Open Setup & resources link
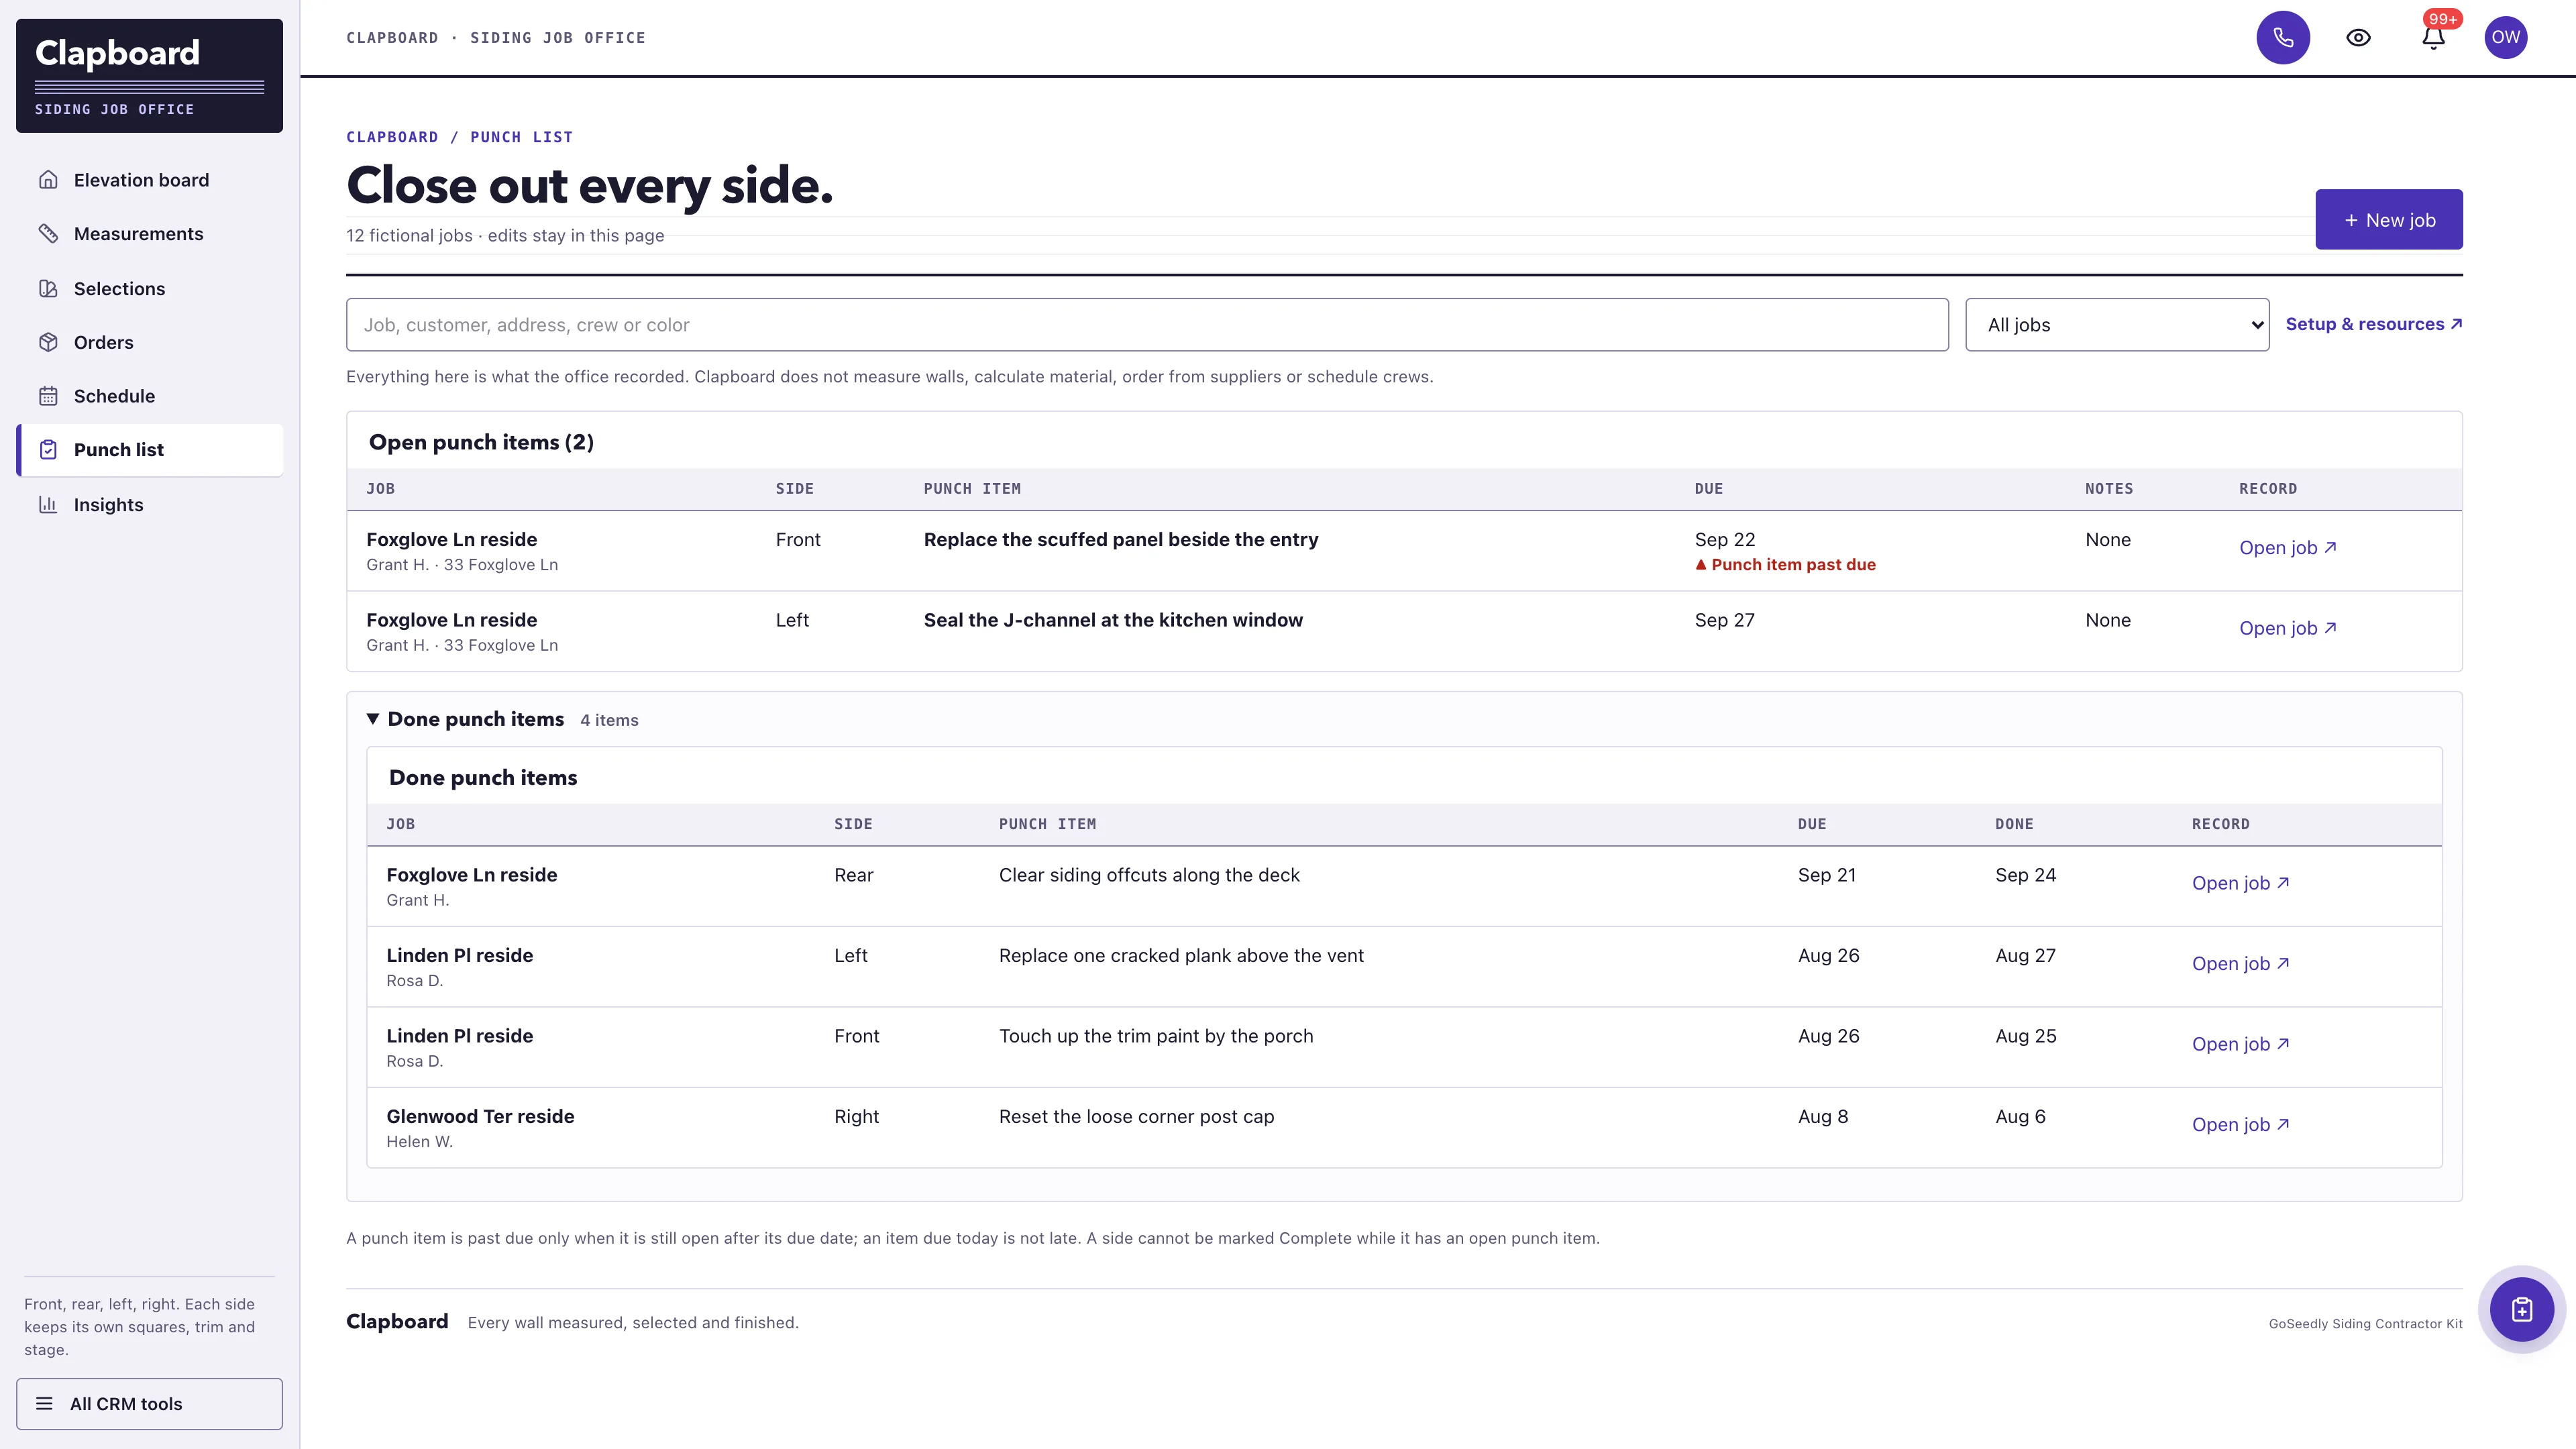The image size is (2576, 1449). [x=2373, y=324]
